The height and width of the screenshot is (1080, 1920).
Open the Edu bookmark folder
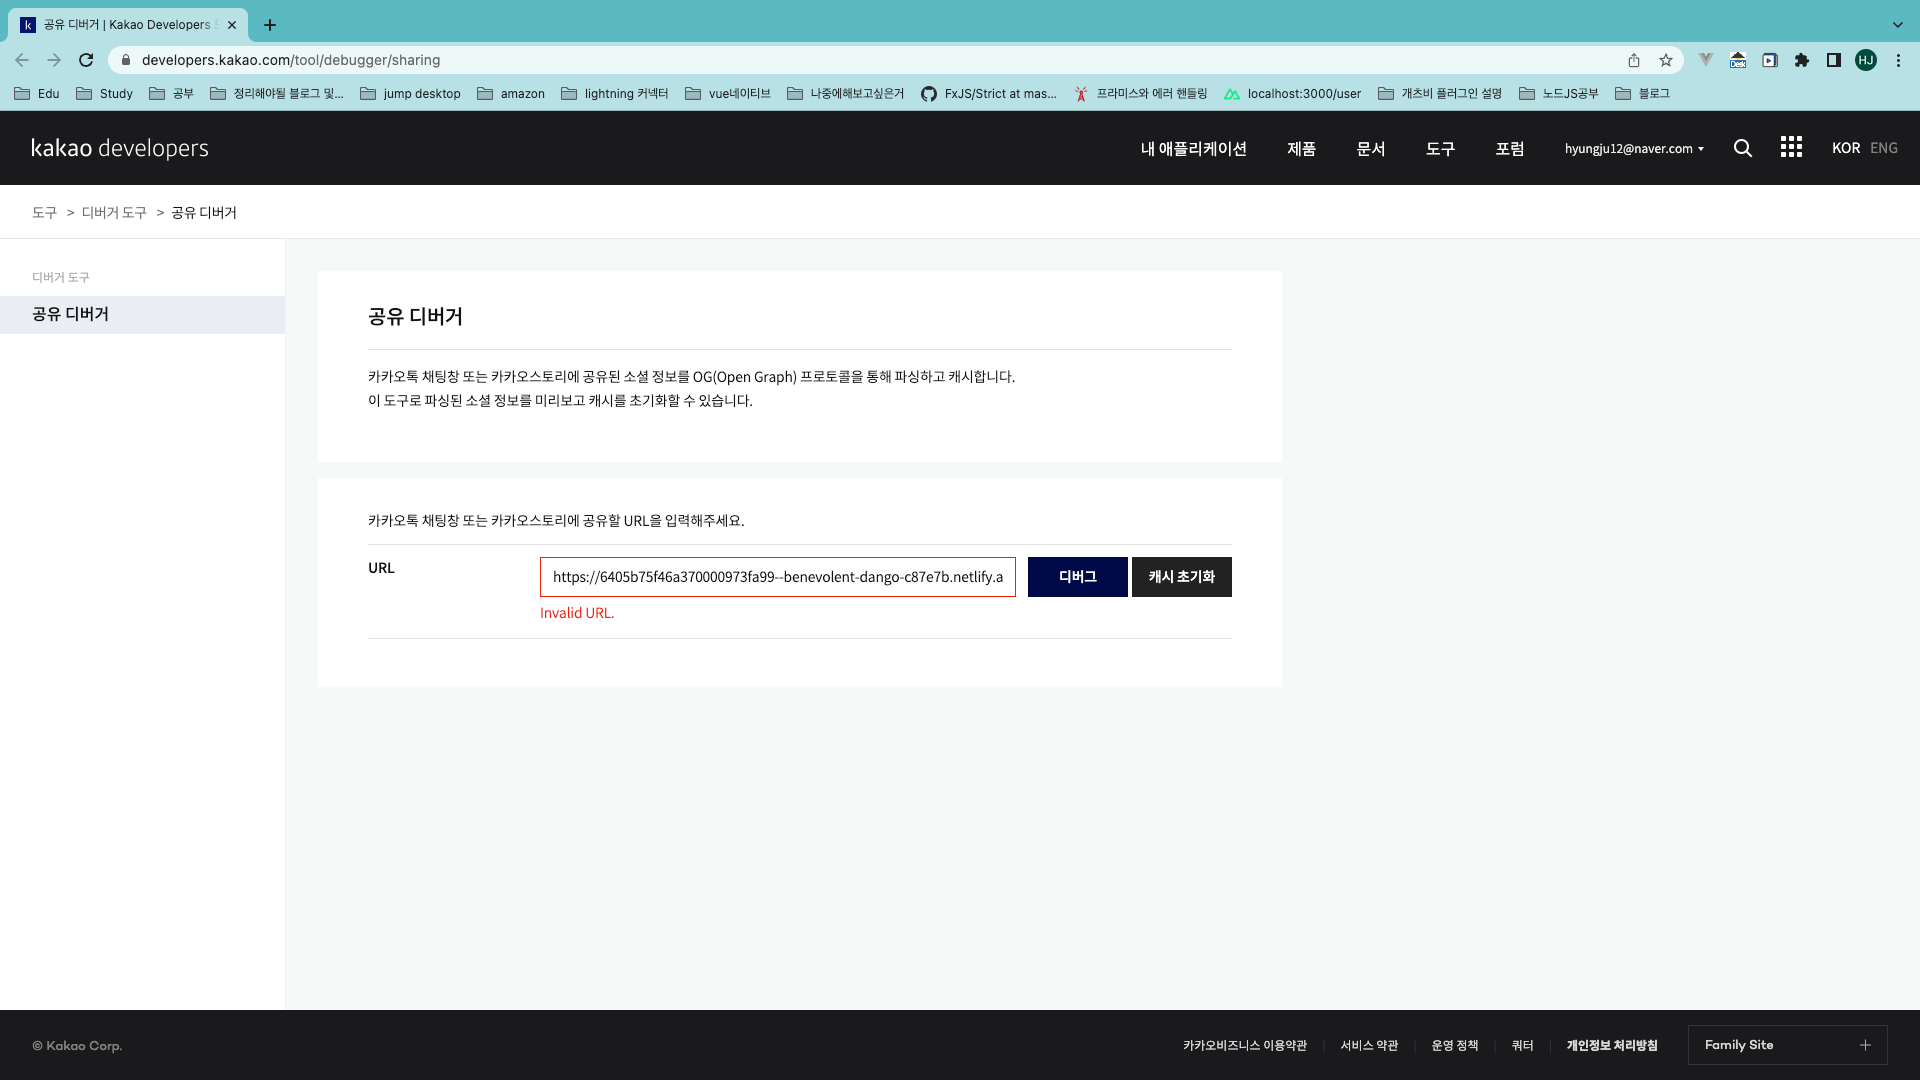point(37,94)
